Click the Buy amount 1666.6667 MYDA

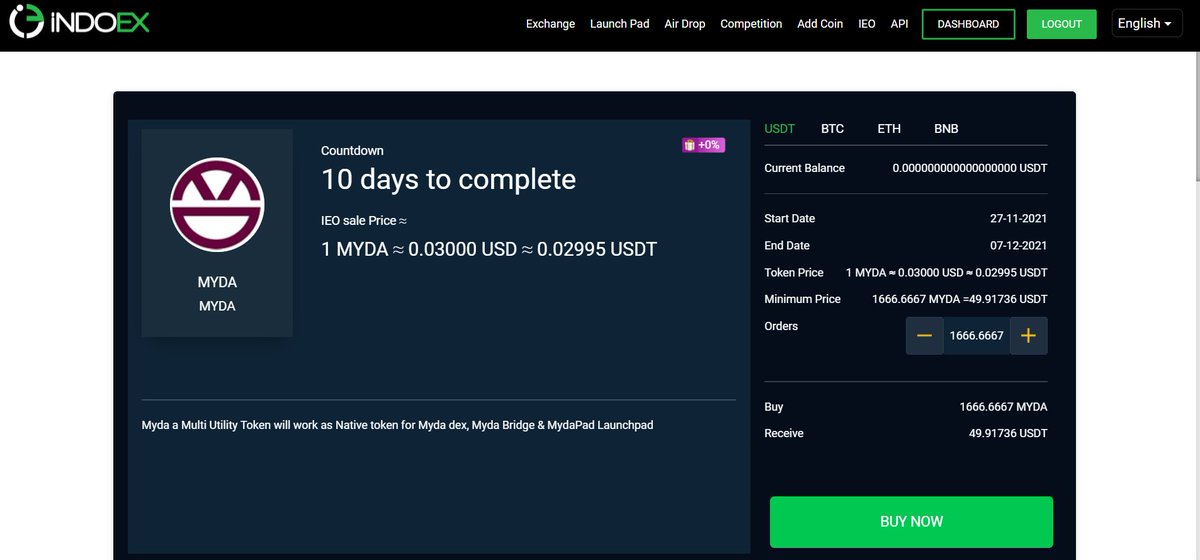(x=1003, y=407)
